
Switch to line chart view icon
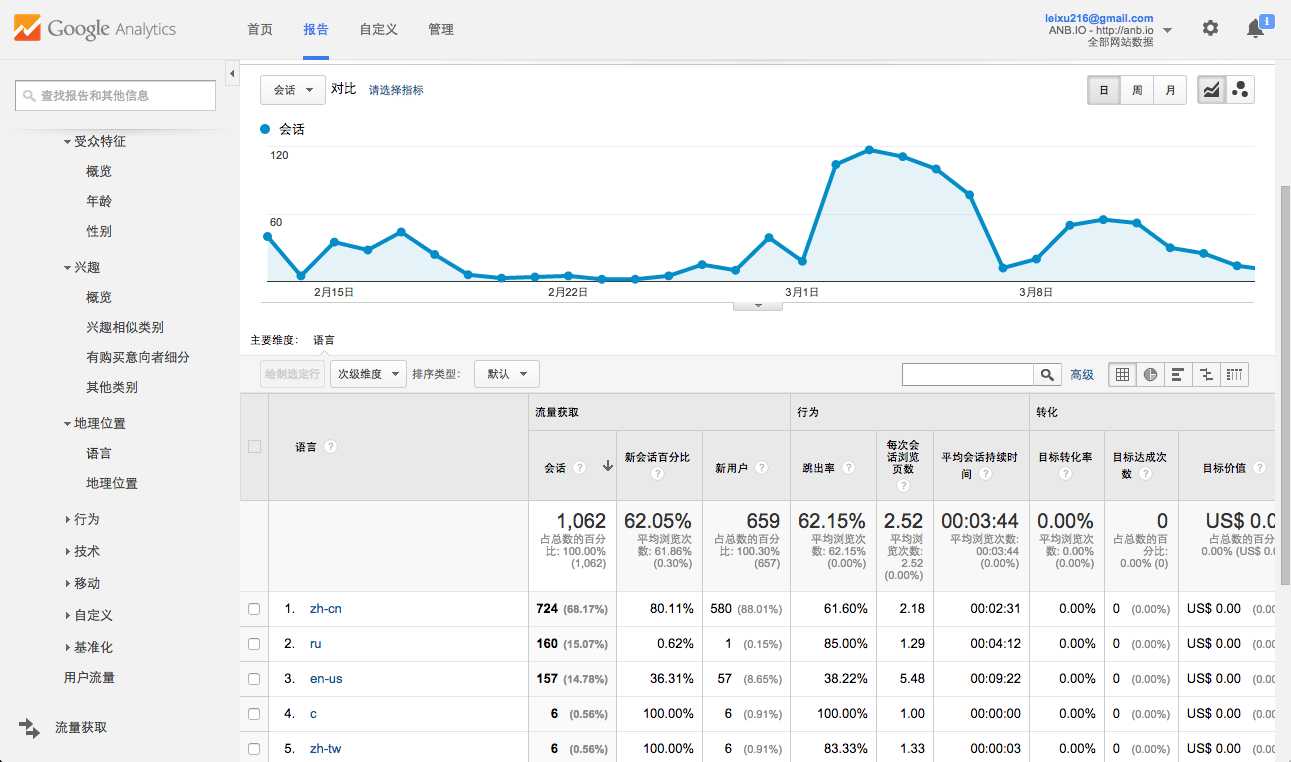pyautogui.click(x=1211, y=90)
